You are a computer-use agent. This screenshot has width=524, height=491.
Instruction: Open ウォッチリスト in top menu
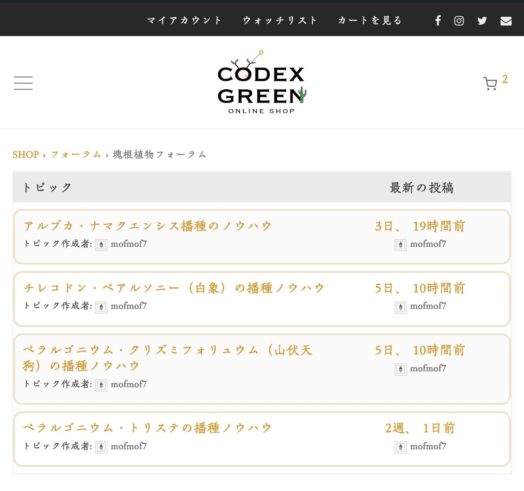coord(280,20)
